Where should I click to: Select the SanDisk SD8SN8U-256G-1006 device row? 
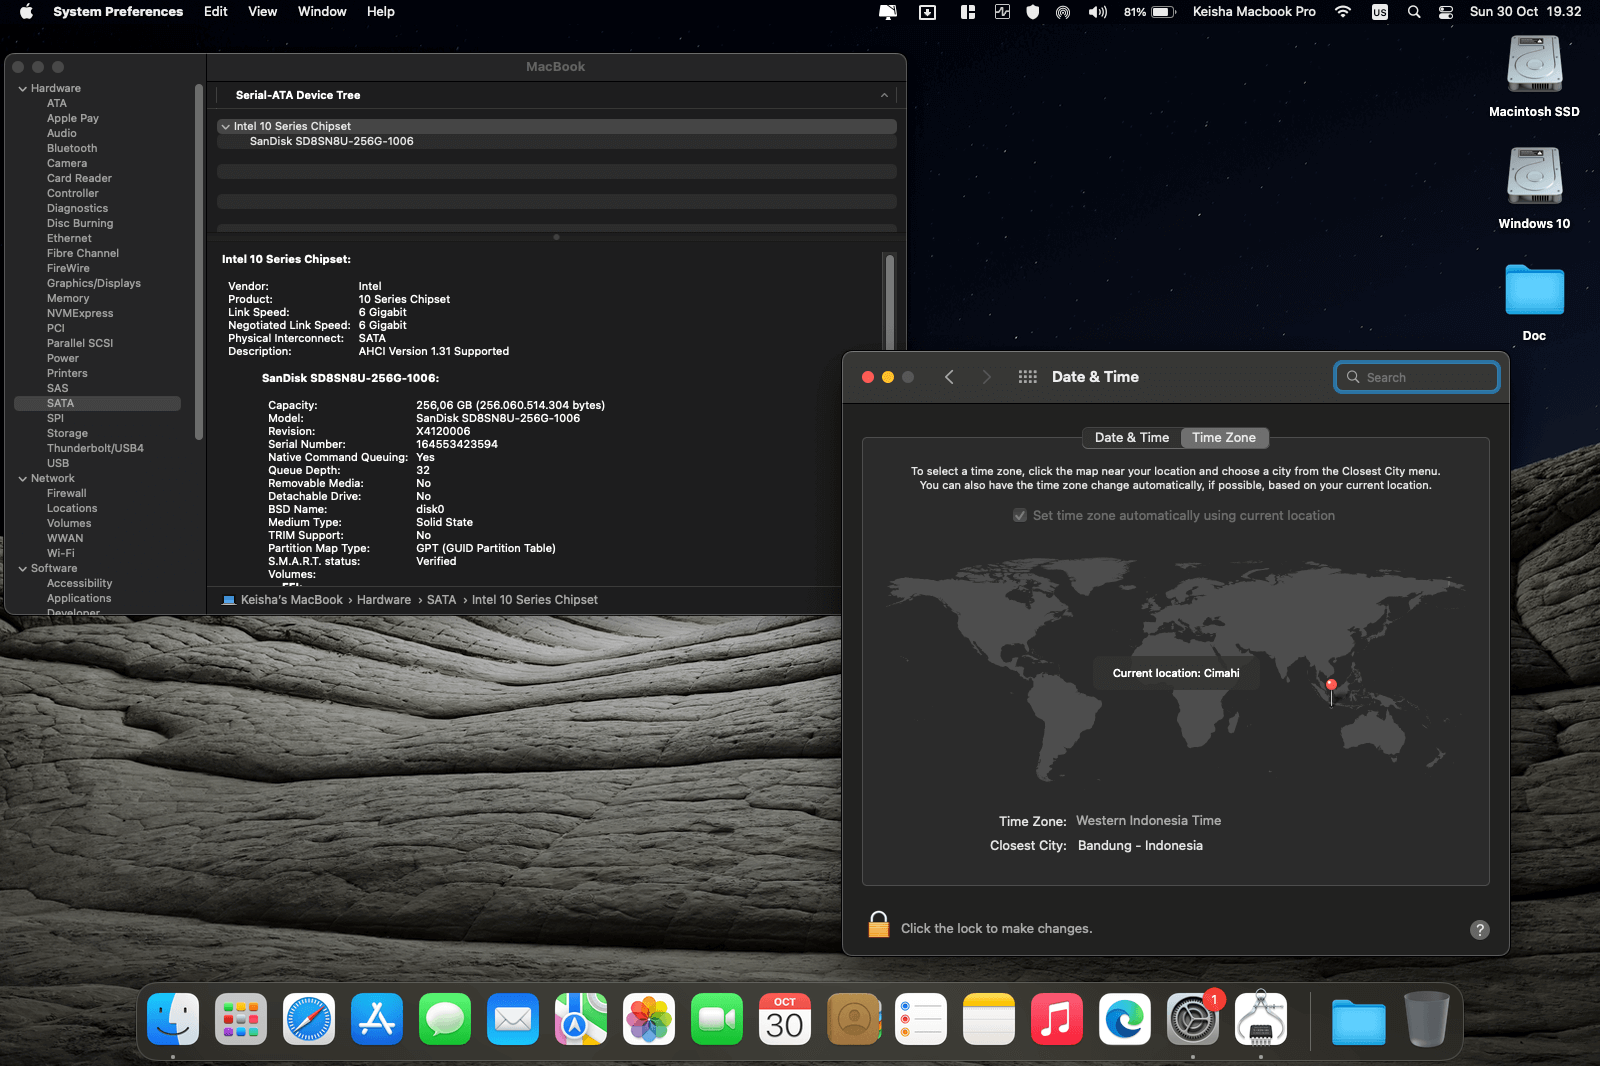pos(331,142)
